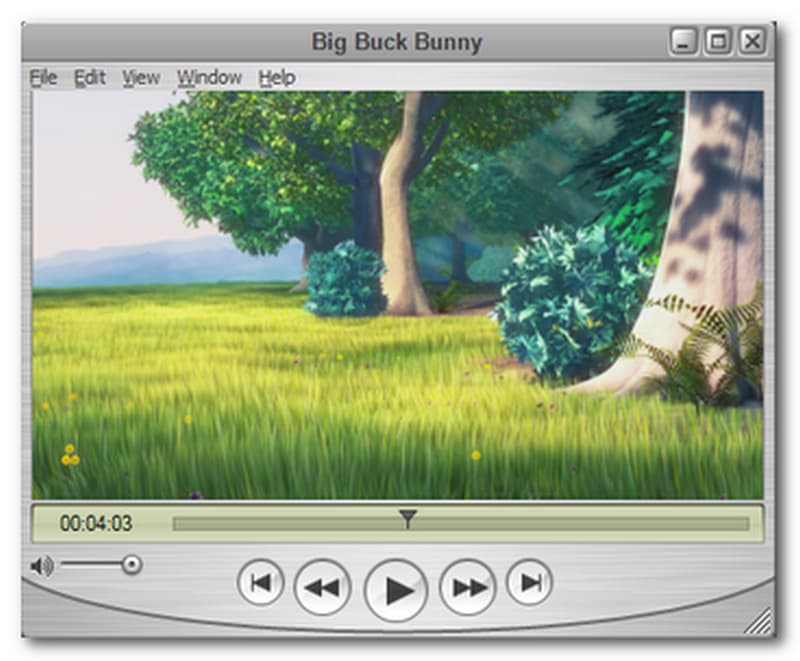Image resolution: width=800 pixels, height=661 pixels.
Task: Click the Big Buck Bunny title bar
Action: coord(397,42)
